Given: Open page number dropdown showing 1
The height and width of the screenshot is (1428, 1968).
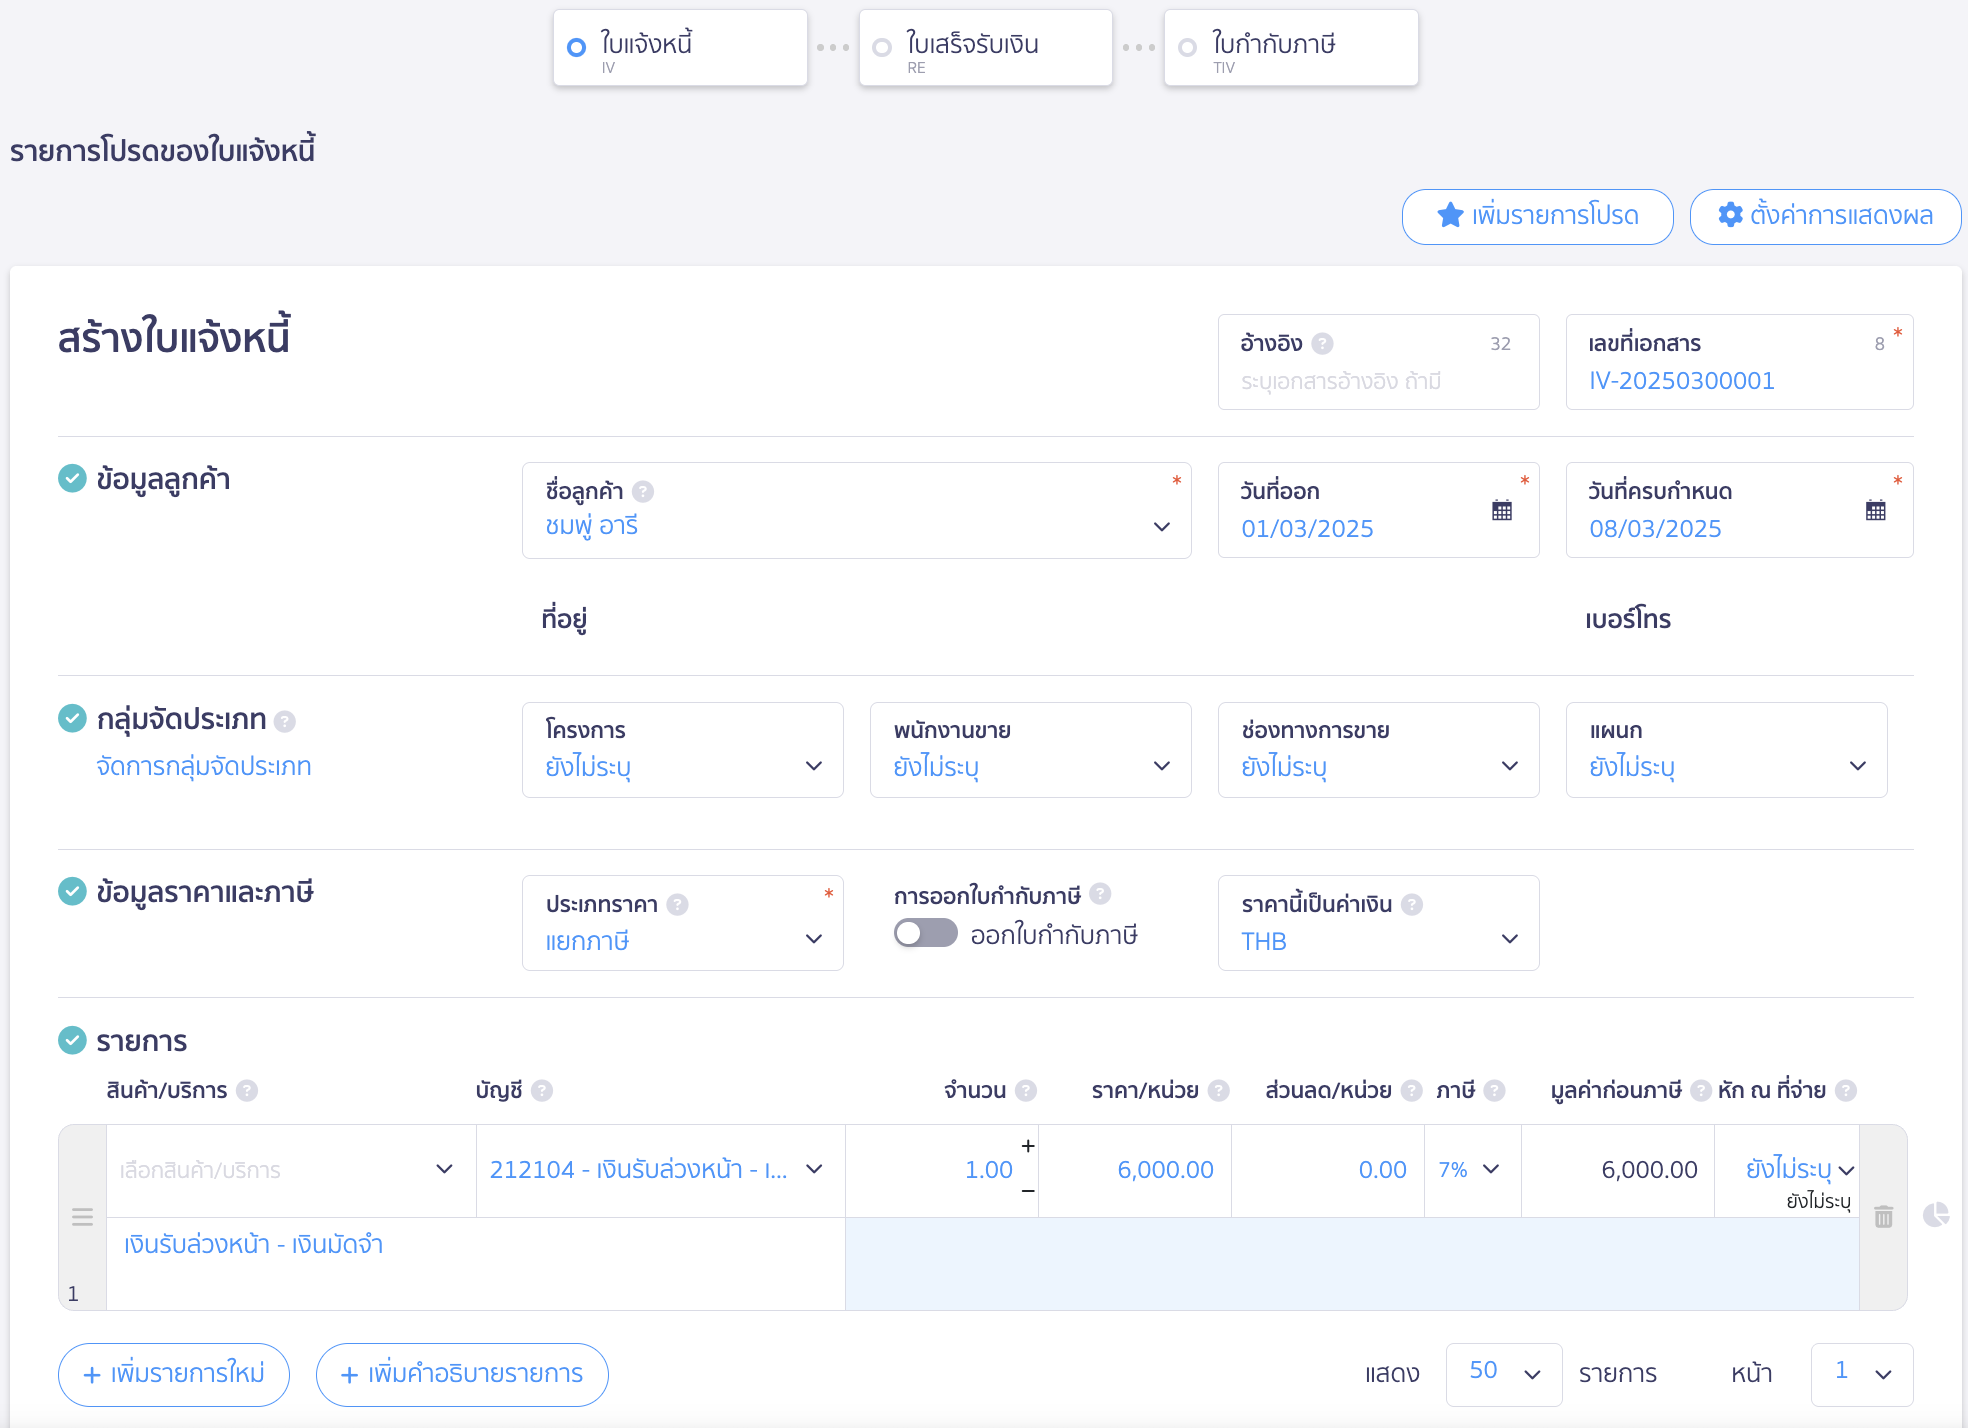Looking at the screenshot, I should point(1862,1374).
